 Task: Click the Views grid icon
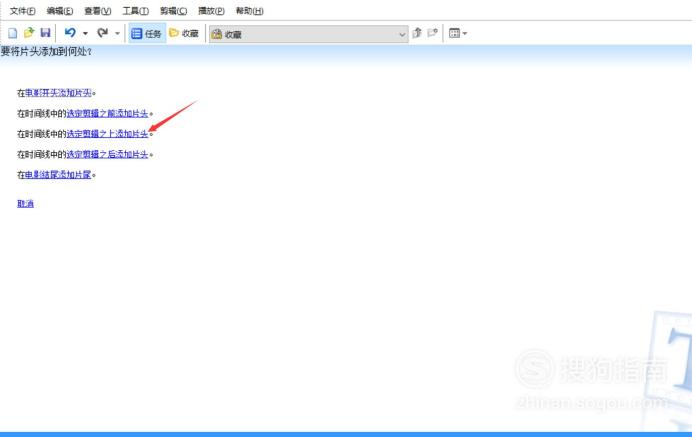tap(454, 33)
